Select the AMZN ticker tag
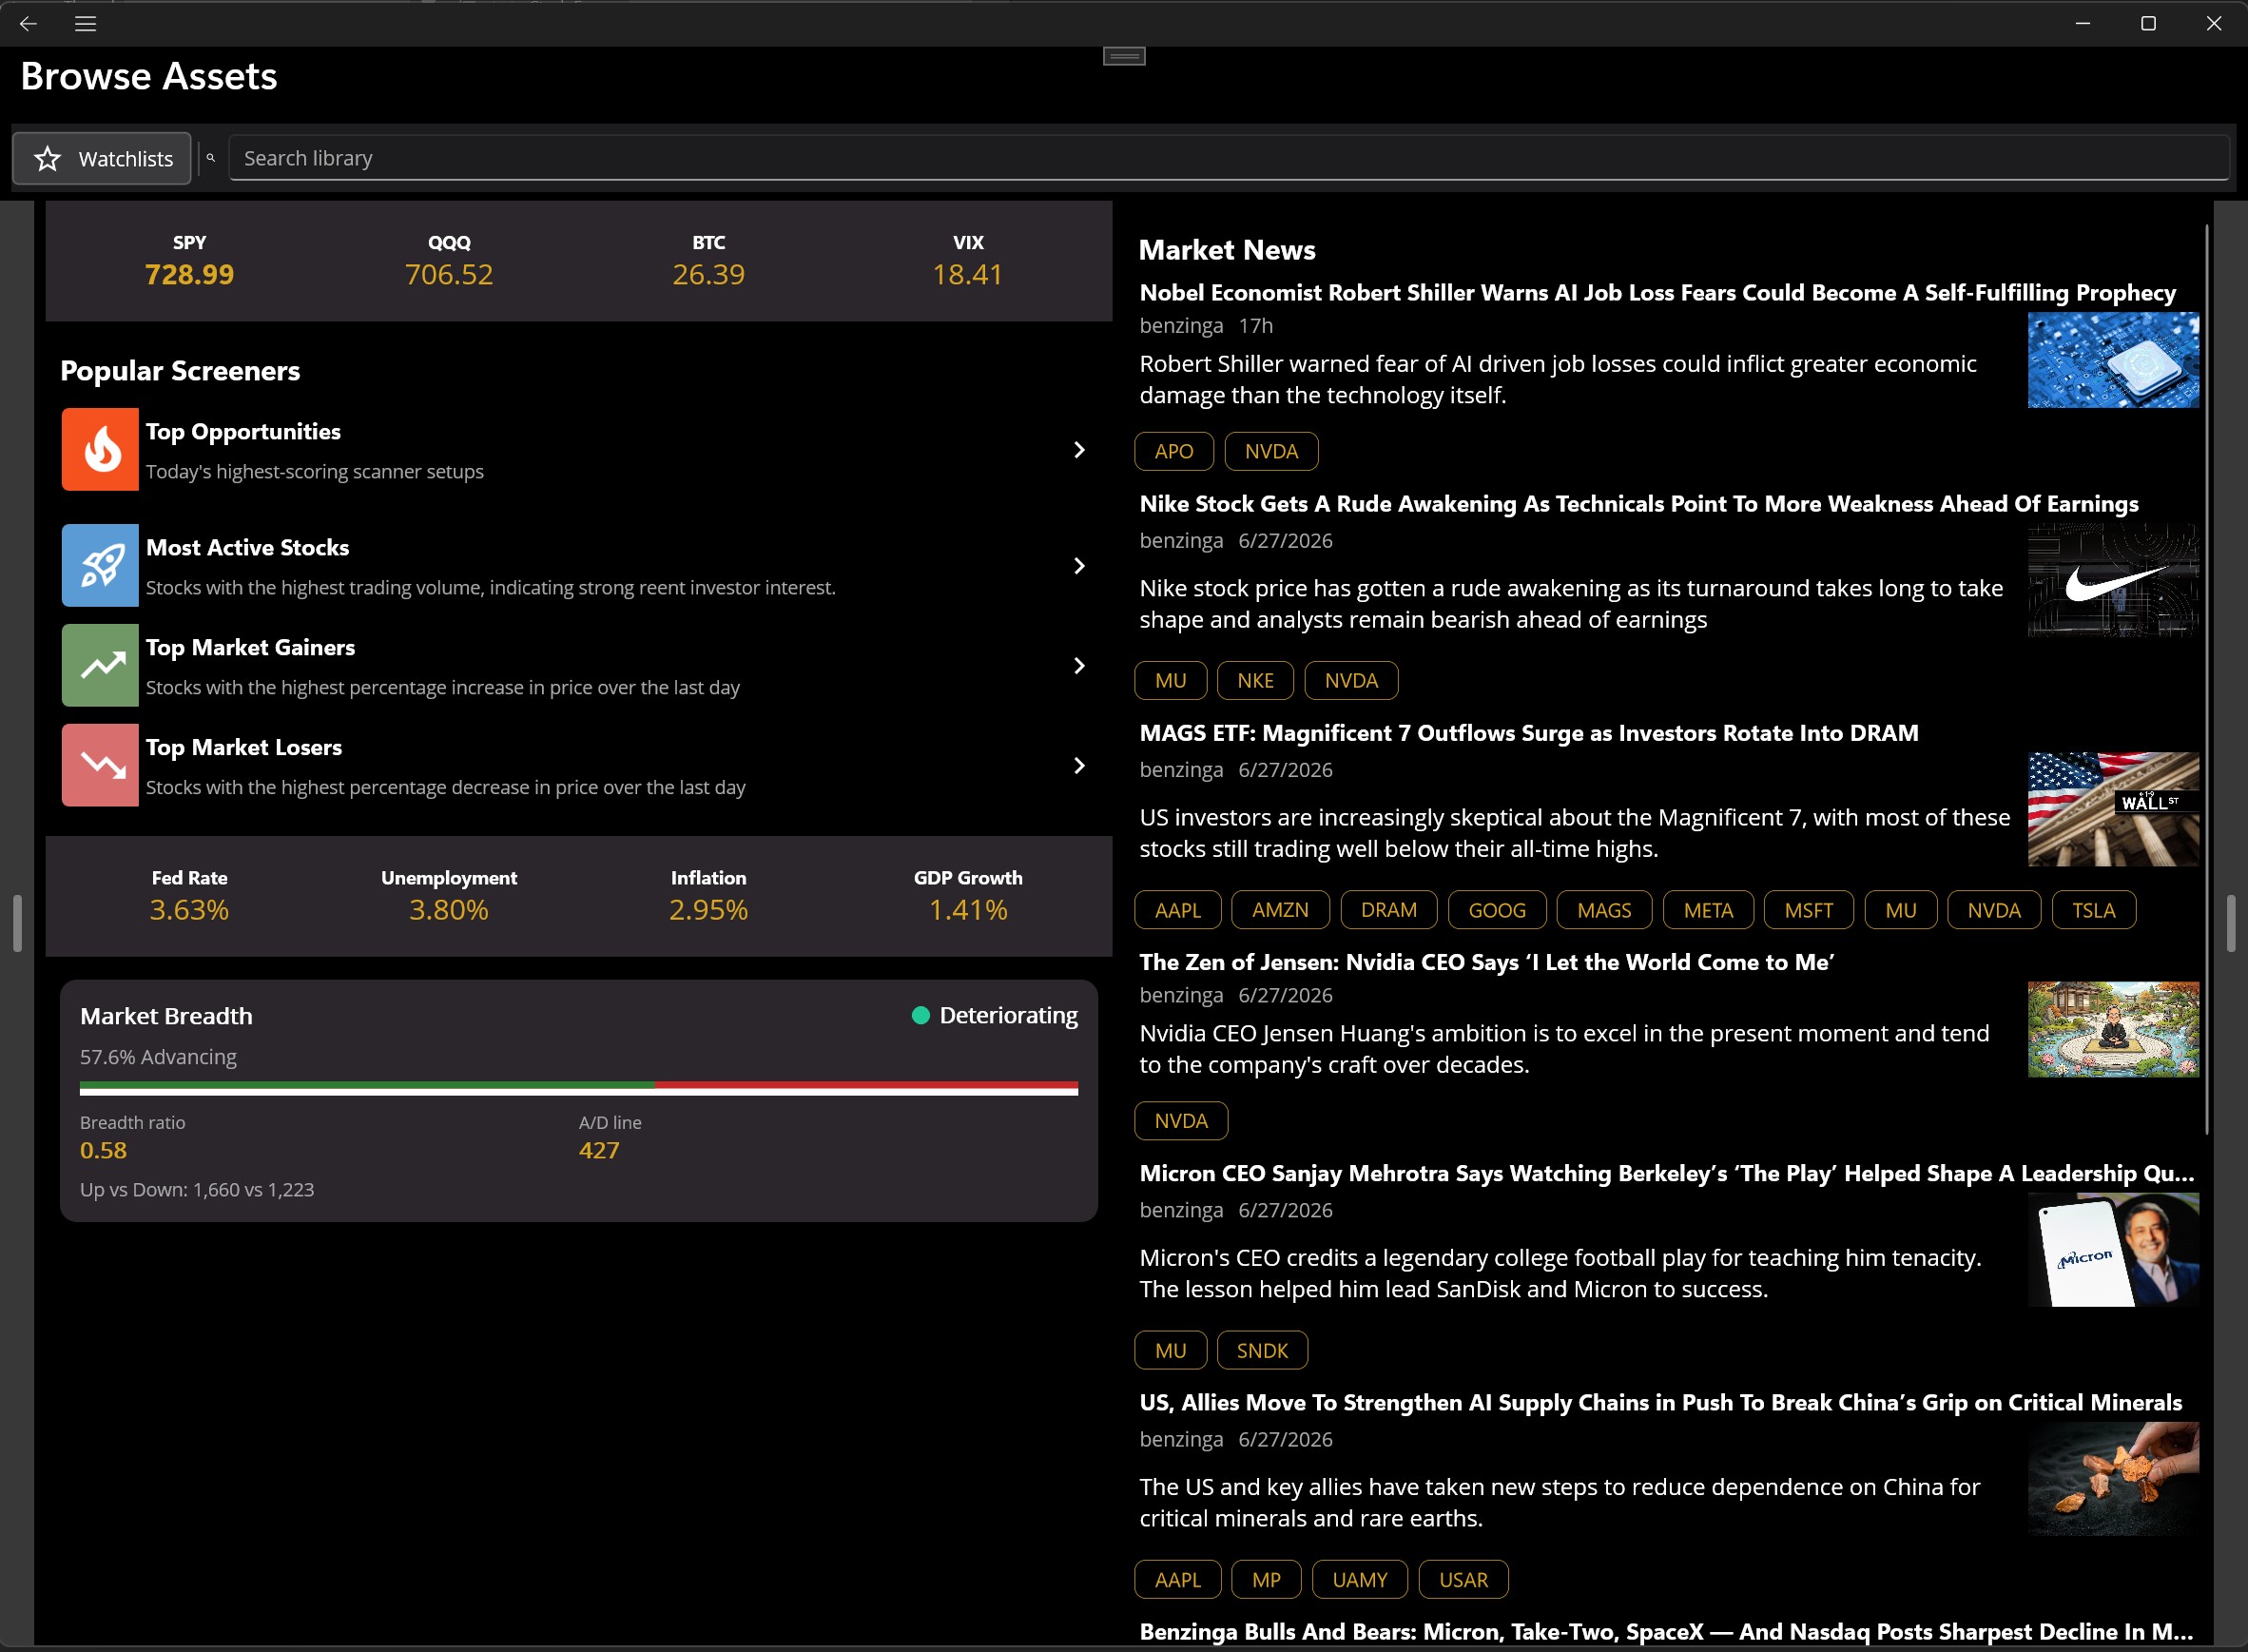 [1280, 910]
